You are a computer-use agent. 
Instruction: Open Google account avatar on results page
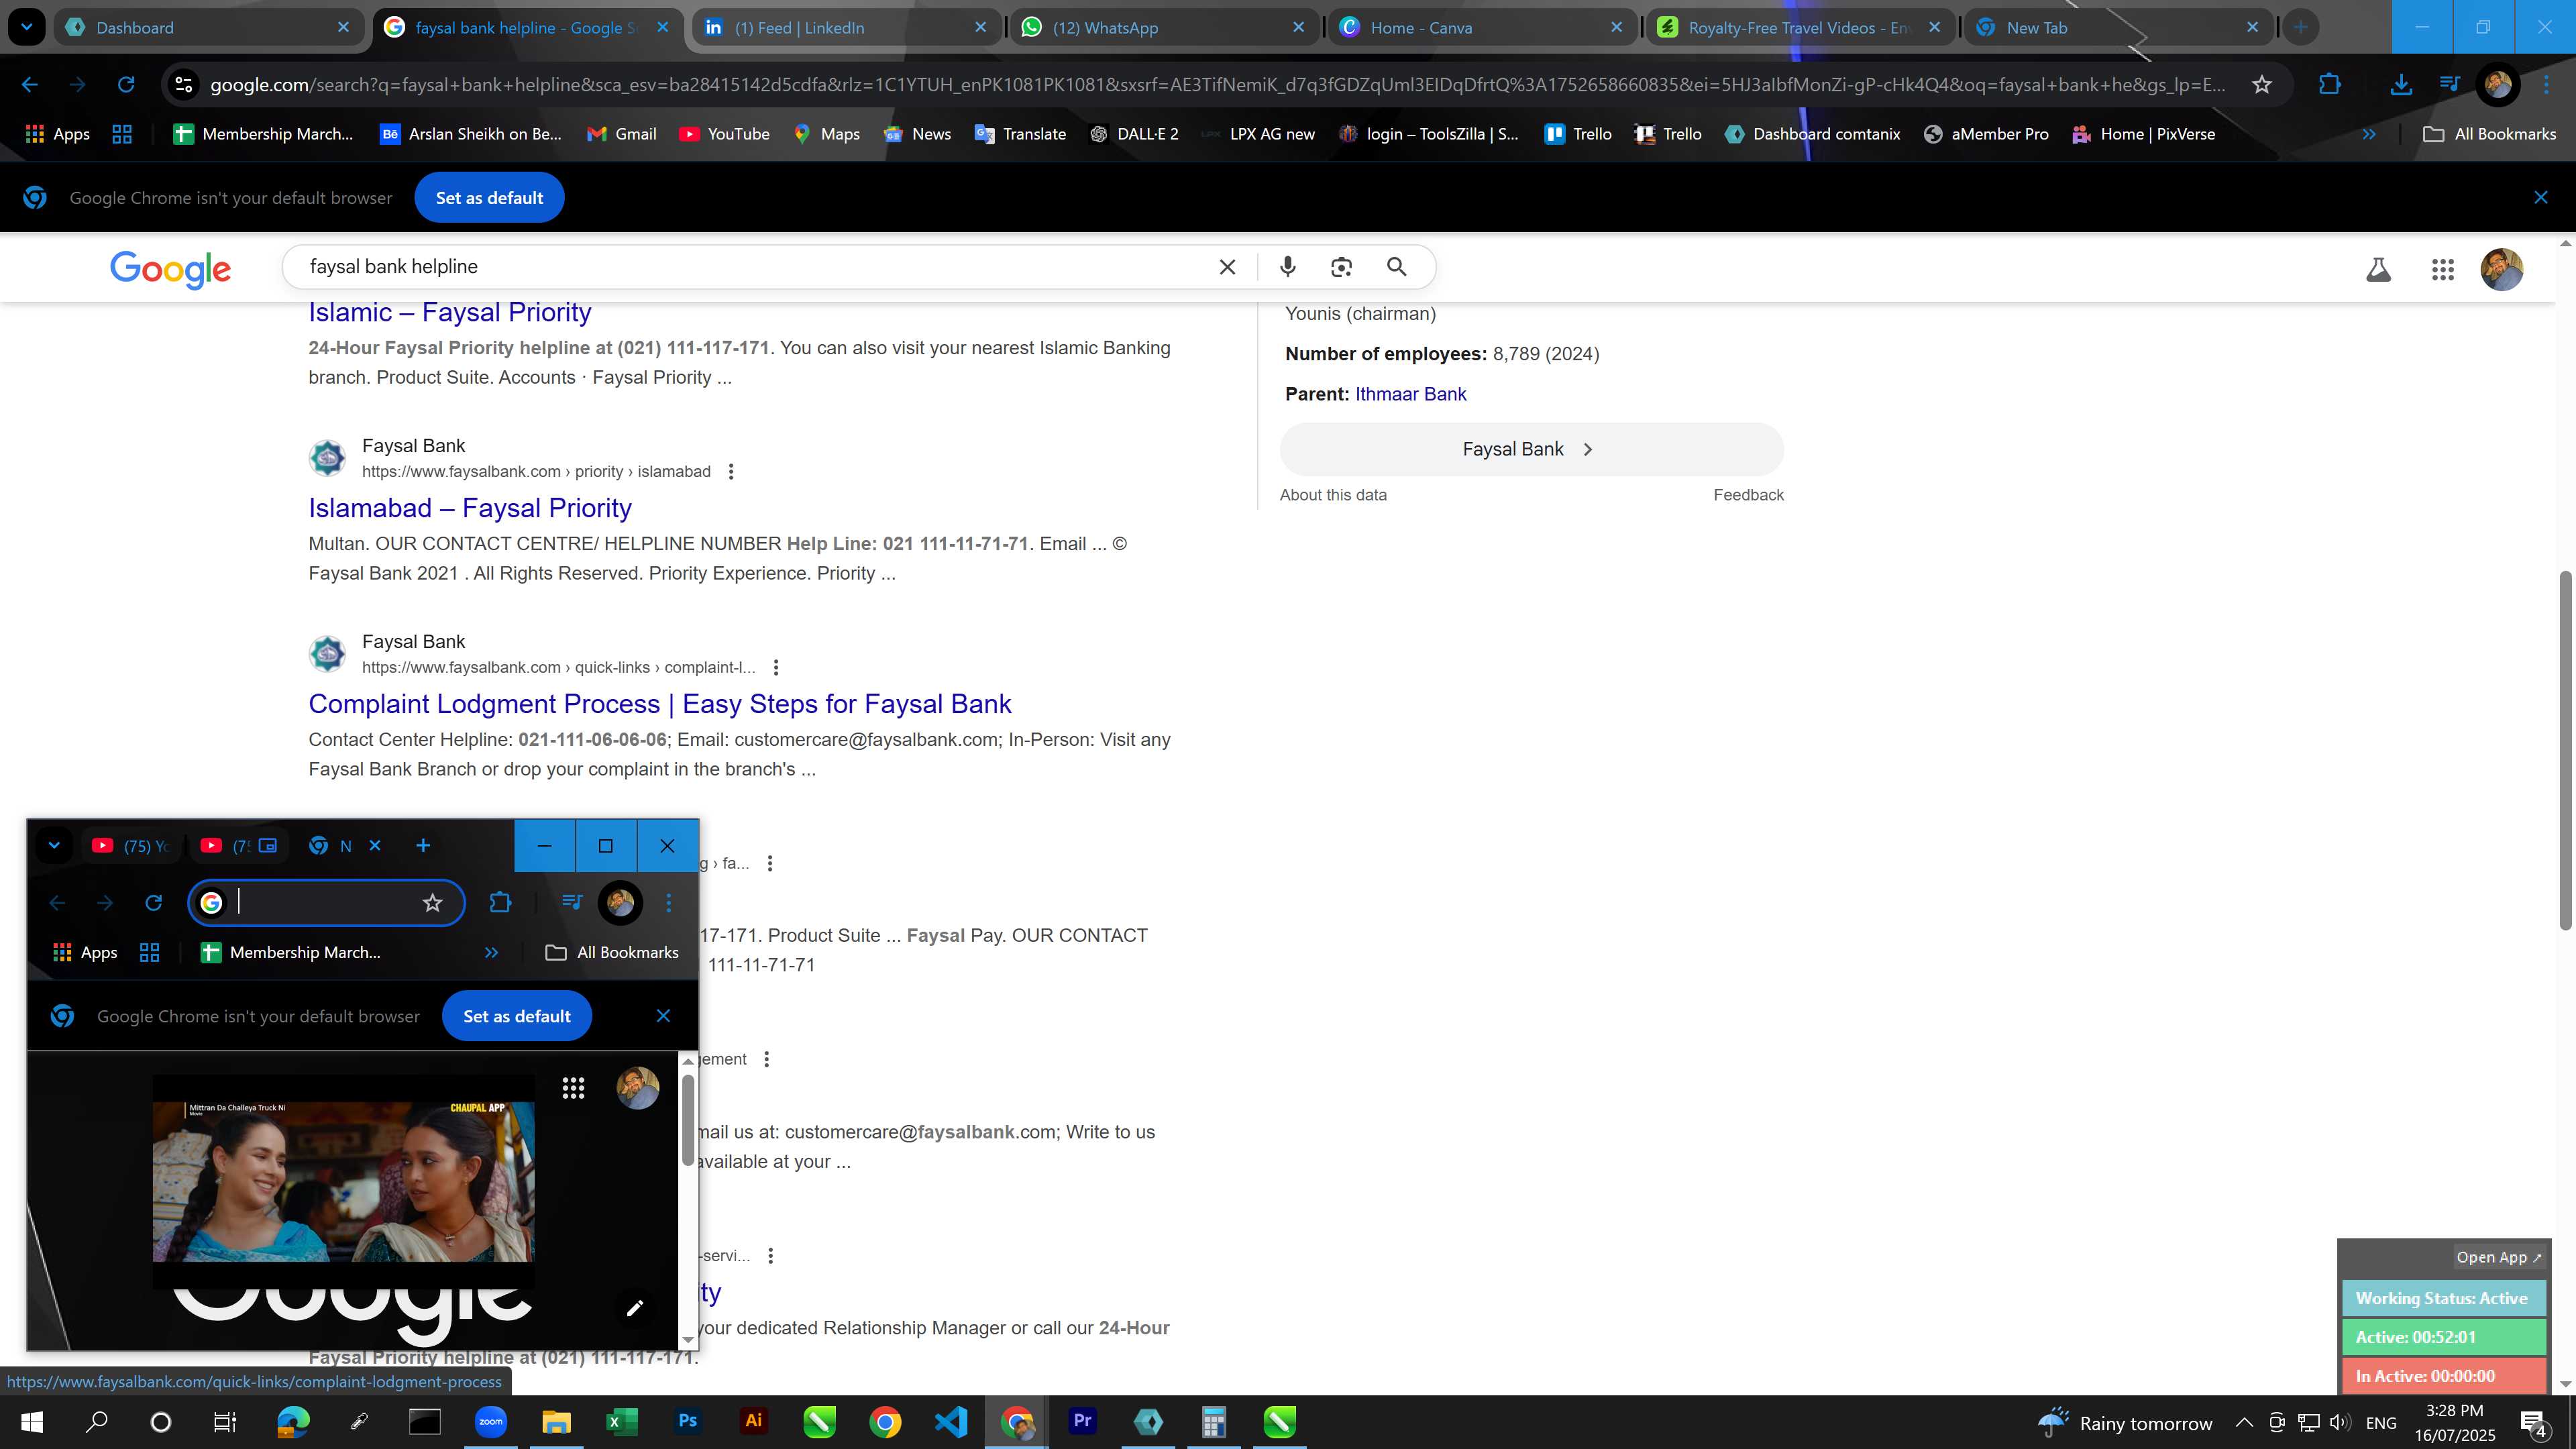coord(2501,269)
